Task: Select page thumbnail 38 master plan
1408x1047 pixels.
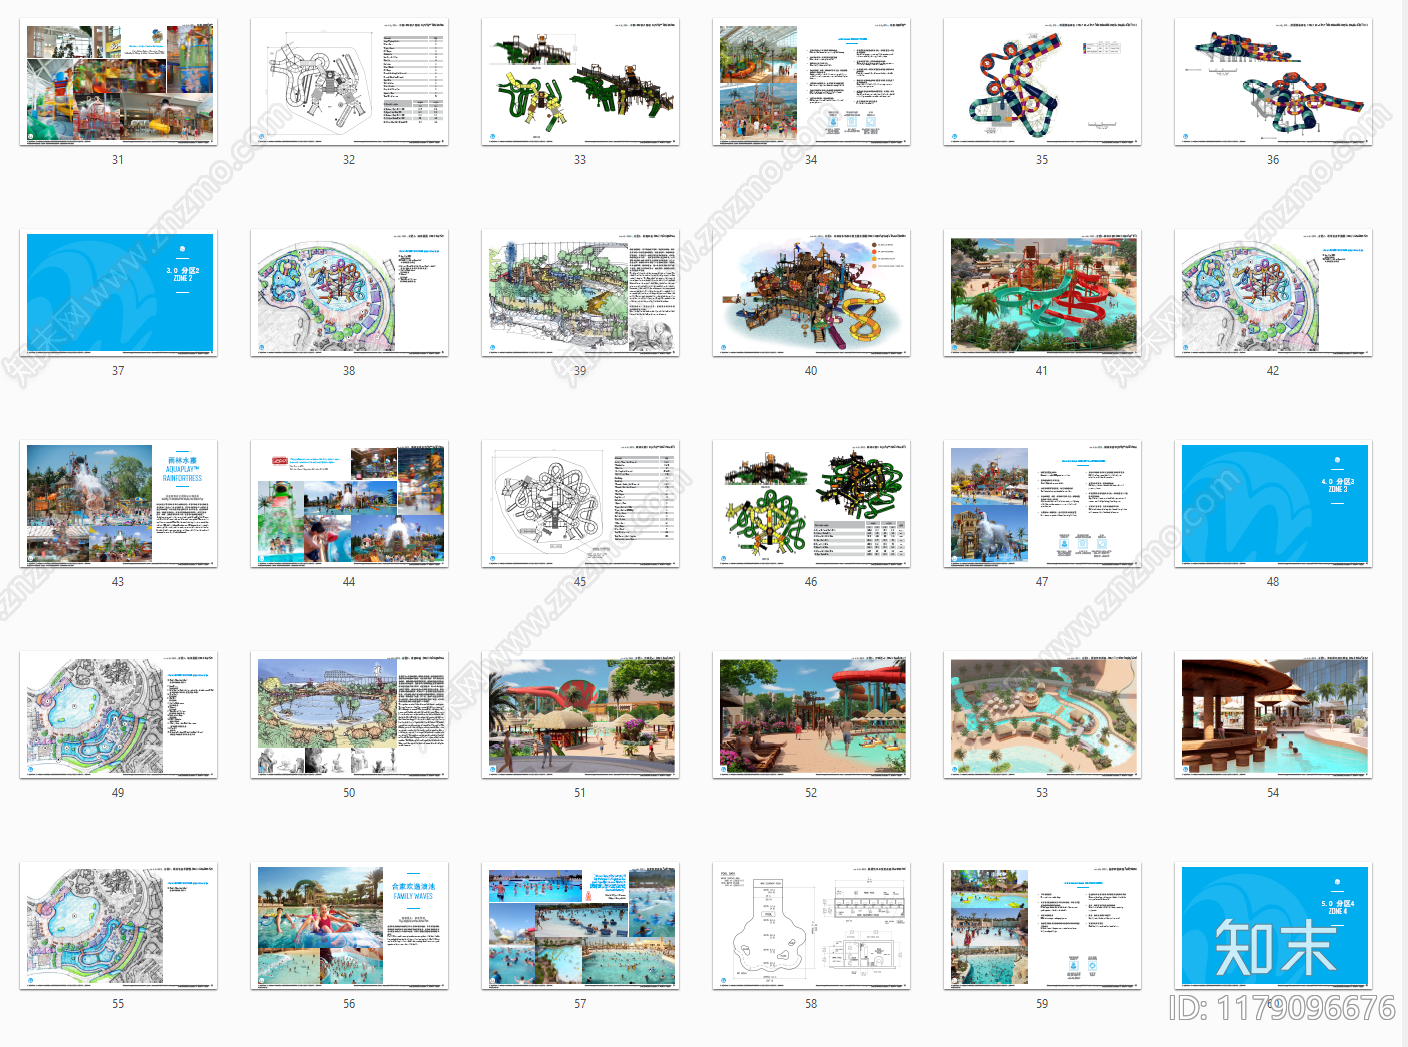Action: tap(349, 293)
